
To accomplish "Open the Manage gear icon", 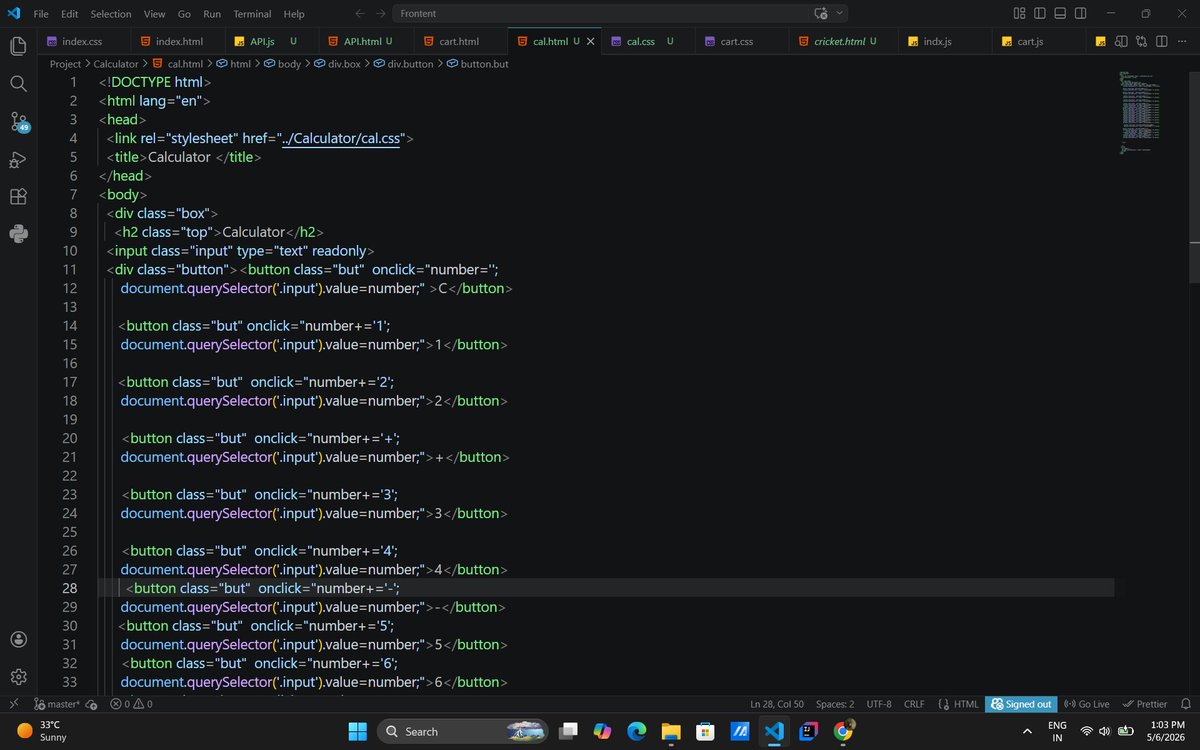I will coord(18,677).
